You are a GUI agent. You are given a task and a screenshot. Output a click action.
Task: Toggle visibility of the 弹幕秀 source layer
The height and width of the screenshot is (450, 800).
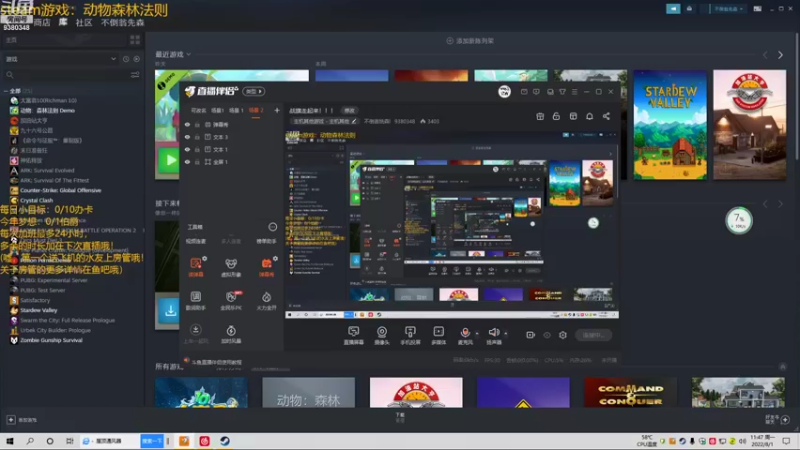click(187, 124)
